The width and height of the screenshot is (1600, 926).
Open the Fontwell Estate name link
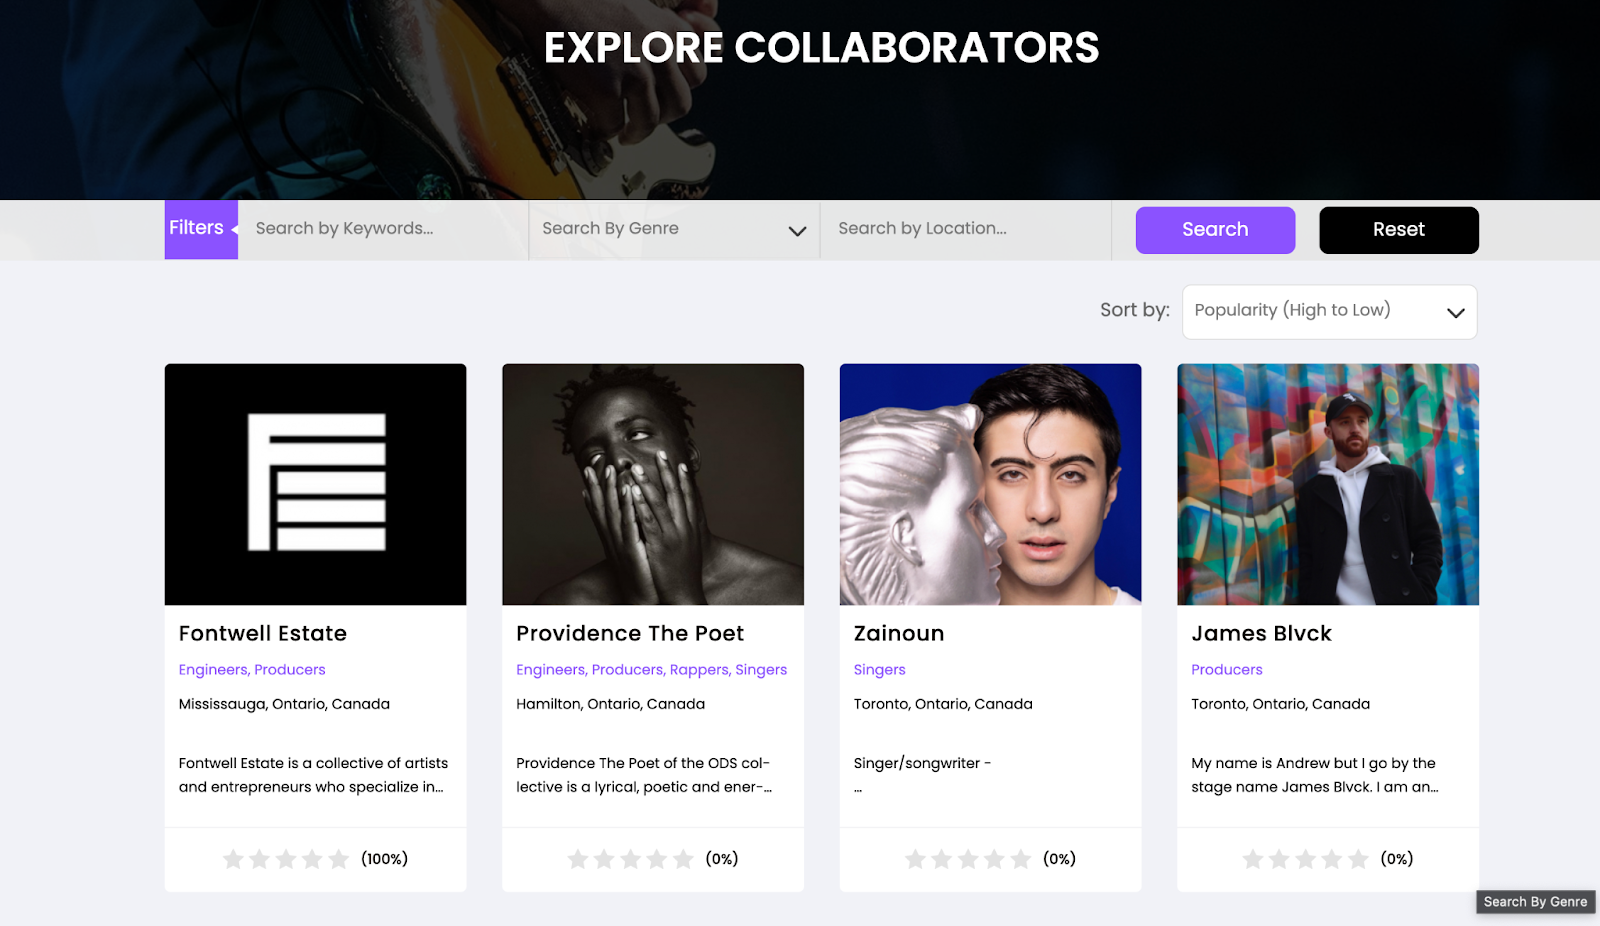(x=263, y=633)
